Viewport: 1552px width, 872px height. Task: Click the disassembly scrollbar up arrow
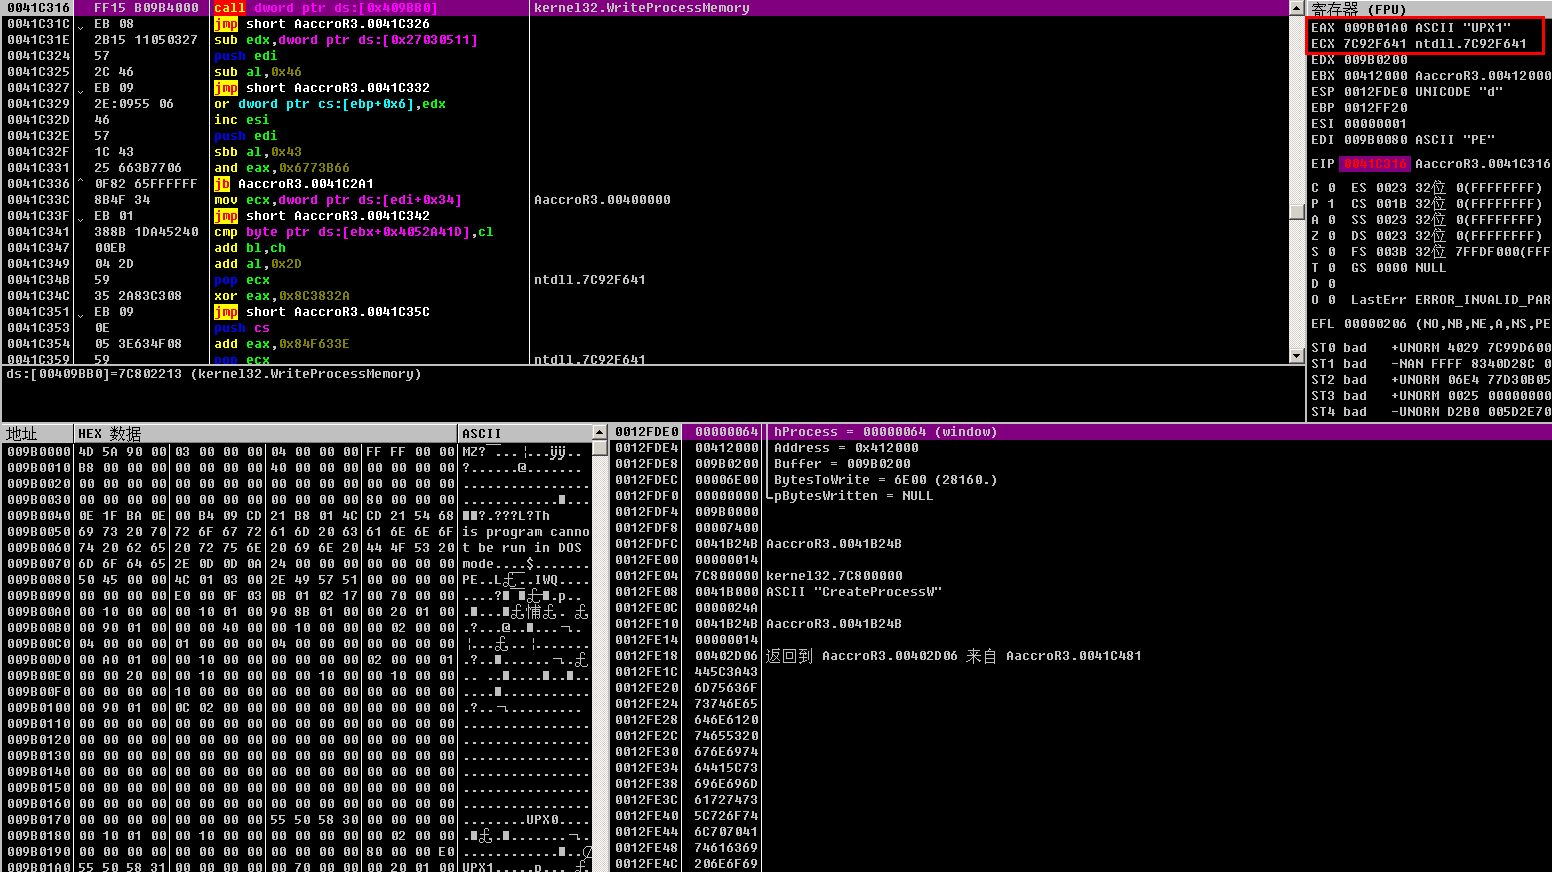click(1296, 8)
